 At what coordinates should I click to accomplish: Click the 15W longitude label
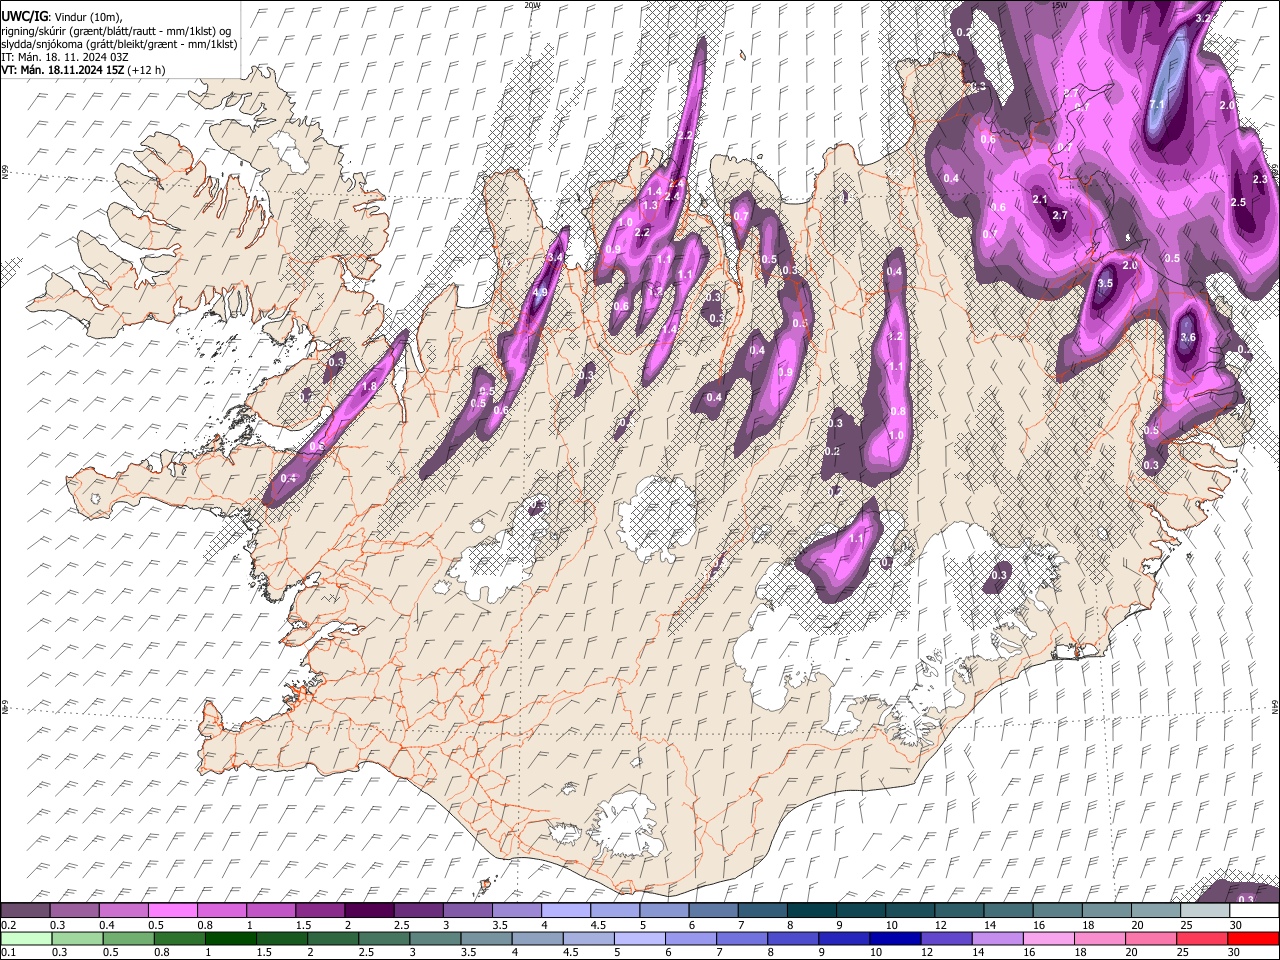pyautogui.click(x=1059, y=5)
